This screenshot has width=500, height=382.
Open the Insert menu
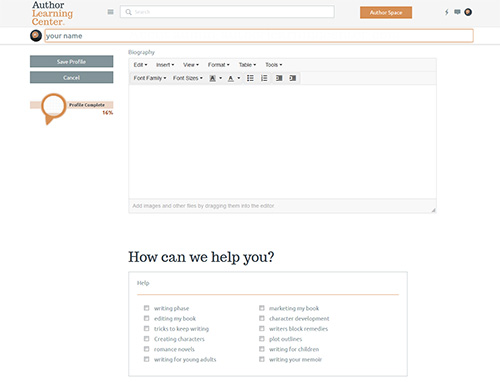(165, 65)
